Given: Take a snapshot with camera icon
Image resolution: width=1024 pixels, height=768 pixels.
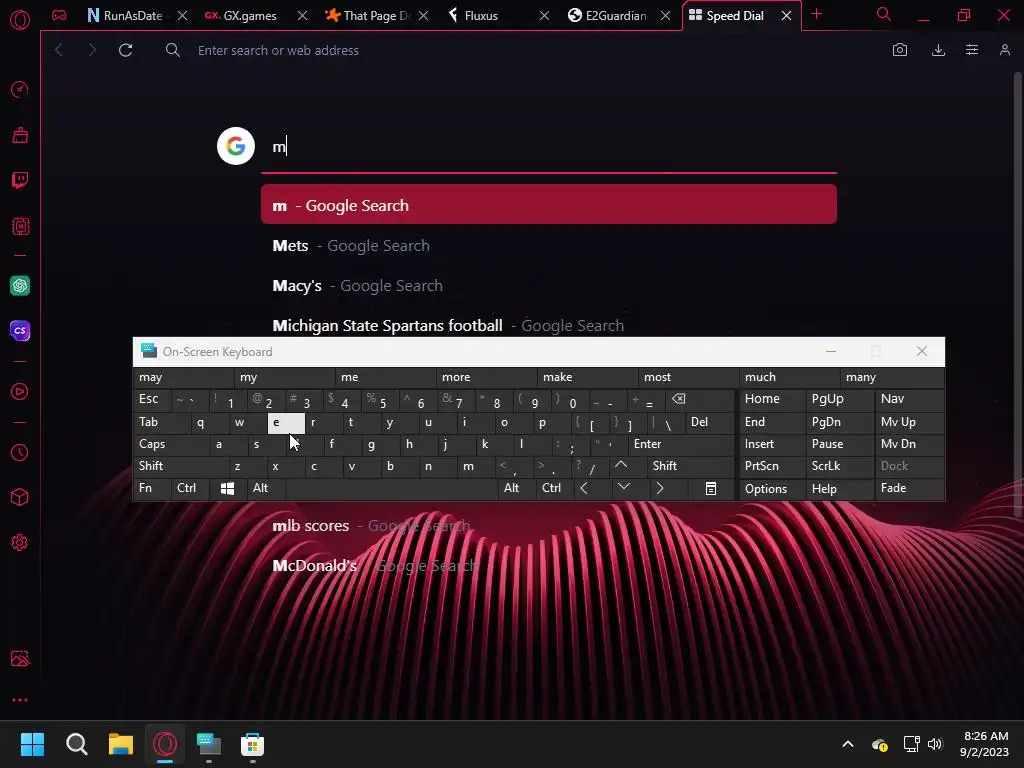Looking at the screenshot, I should click(x=900, y=50).
